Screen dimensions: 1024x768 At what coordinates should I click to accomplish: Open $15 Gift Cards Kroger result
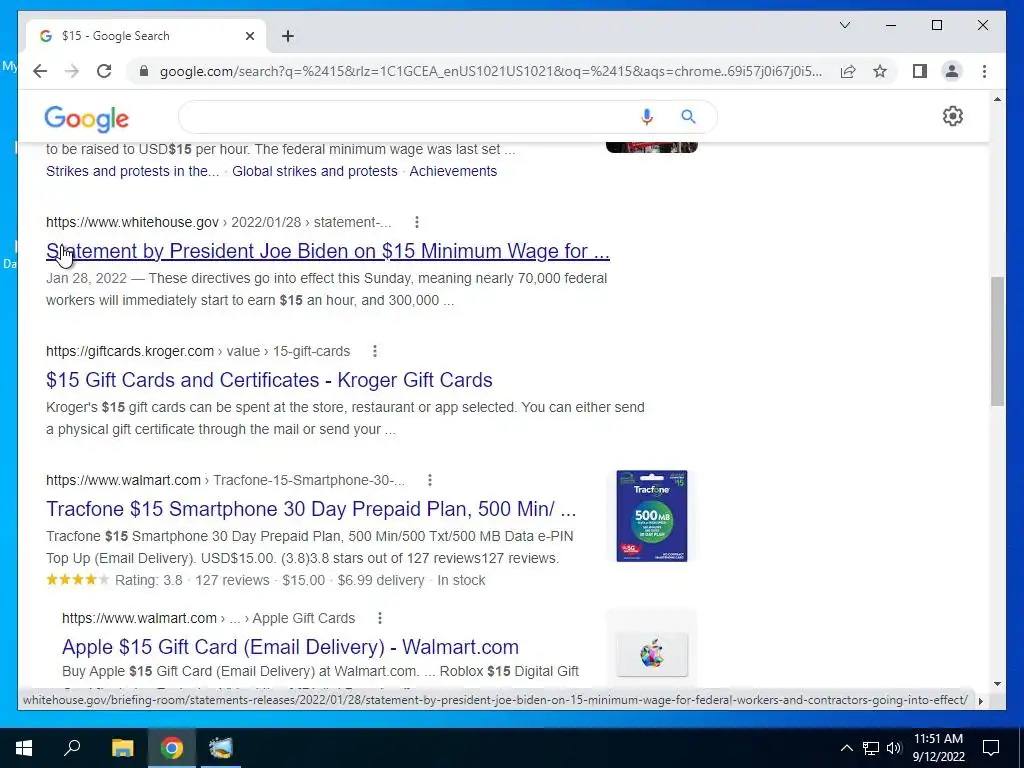click(269, 380)
